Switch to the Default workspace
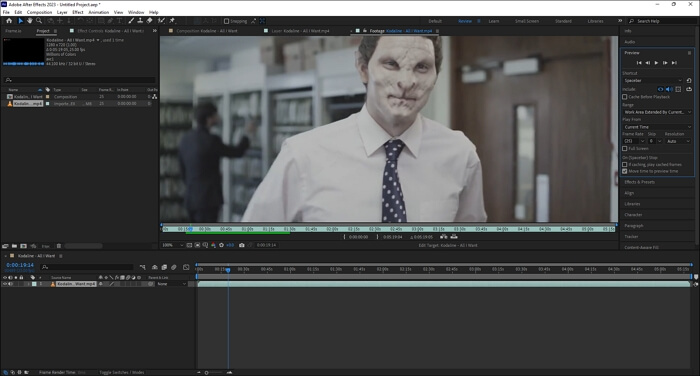 (x=435, y=21)
